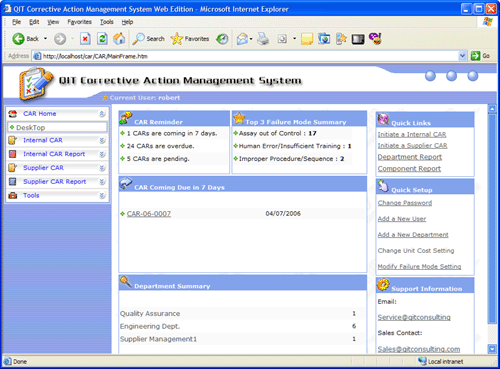Open the Help menu
This screenshot has width=500, height=369.
[x=127, y=22]
